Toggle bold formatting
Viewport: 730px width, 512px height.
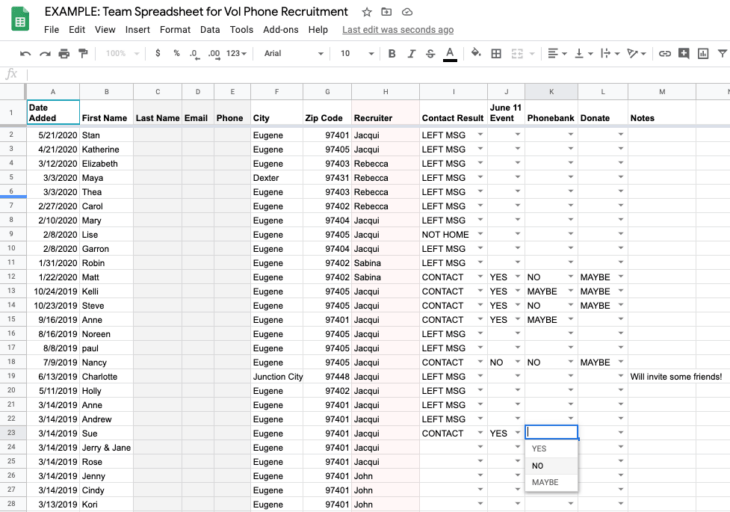pyautogui.click(x=392, y=54)
